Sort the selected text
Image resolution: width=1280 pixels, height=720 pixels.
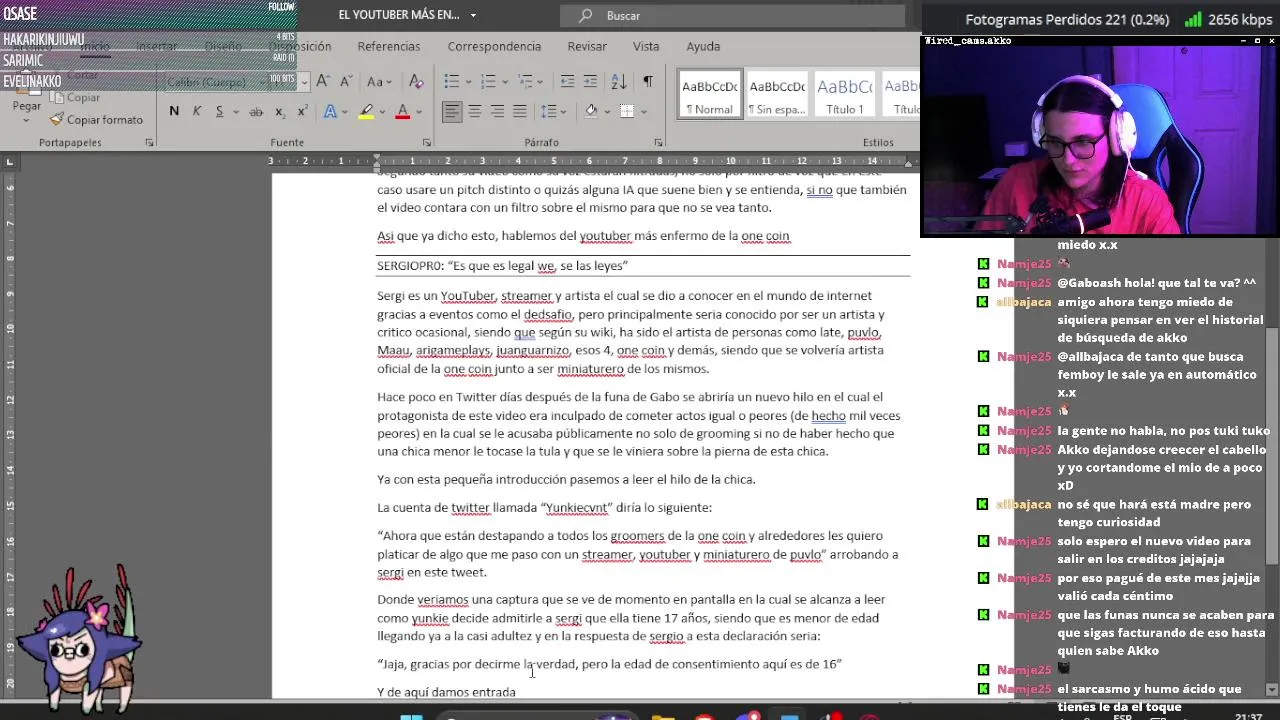tap(618, 81)
